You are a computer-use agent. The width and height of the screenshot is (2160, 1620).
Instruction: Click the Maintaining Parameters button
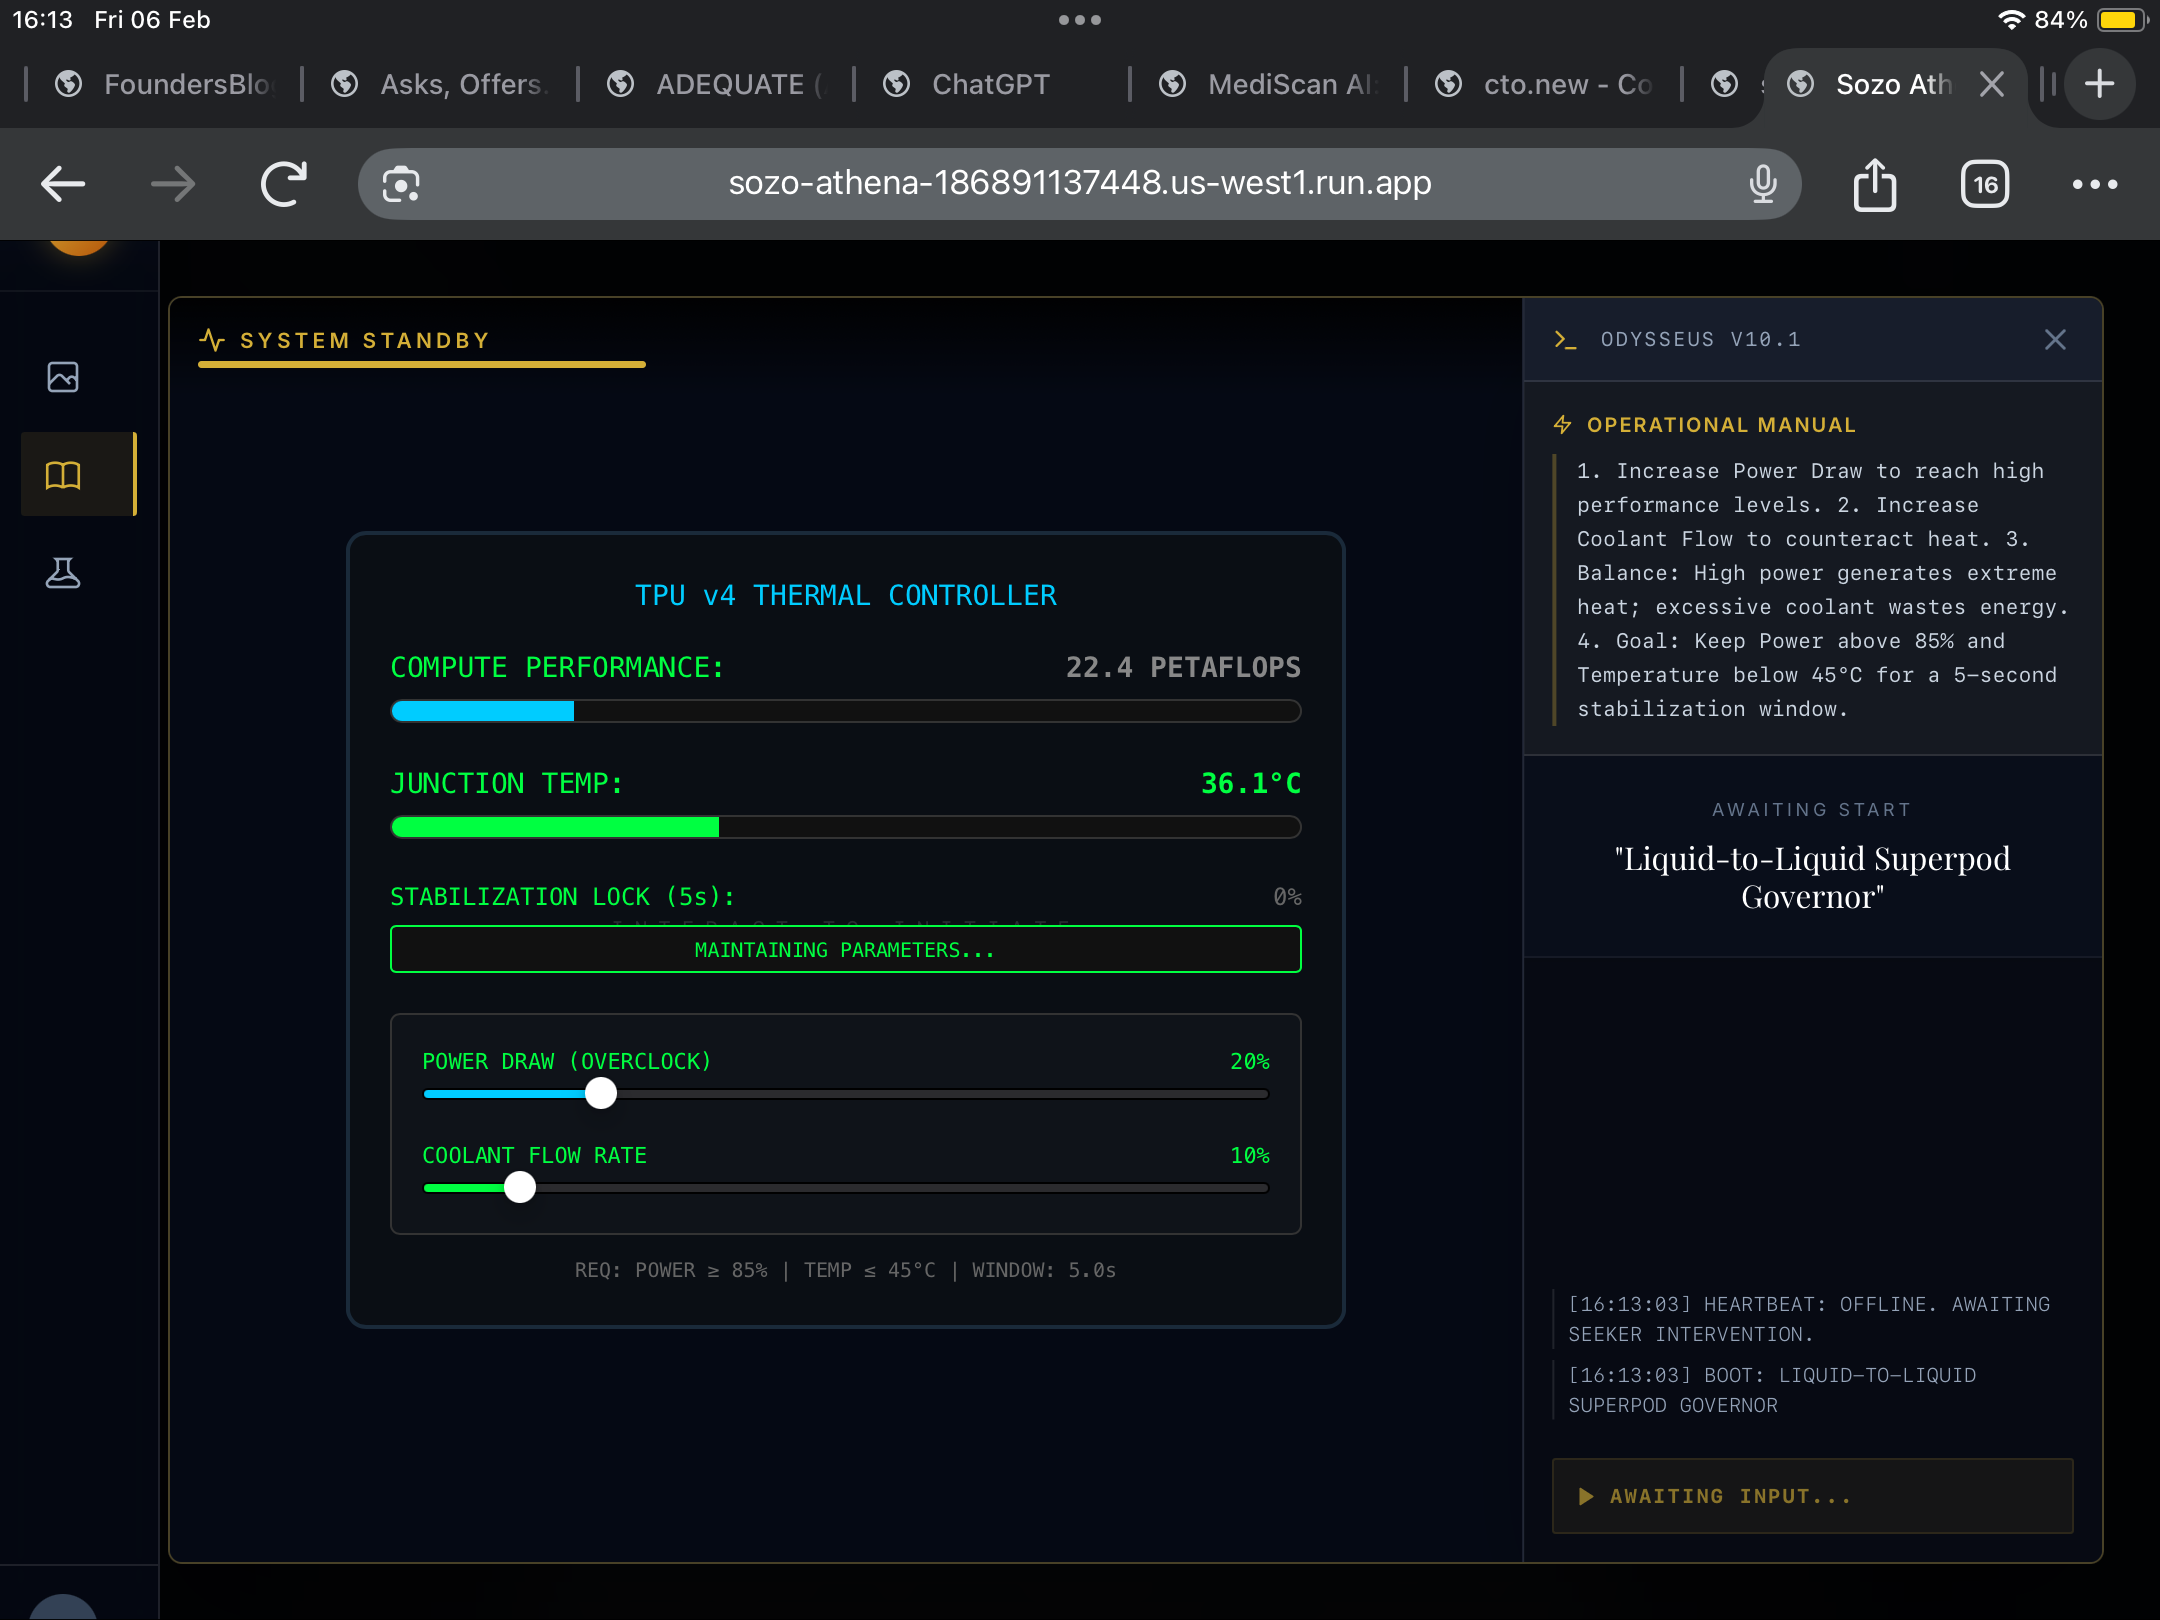(845, 950)
